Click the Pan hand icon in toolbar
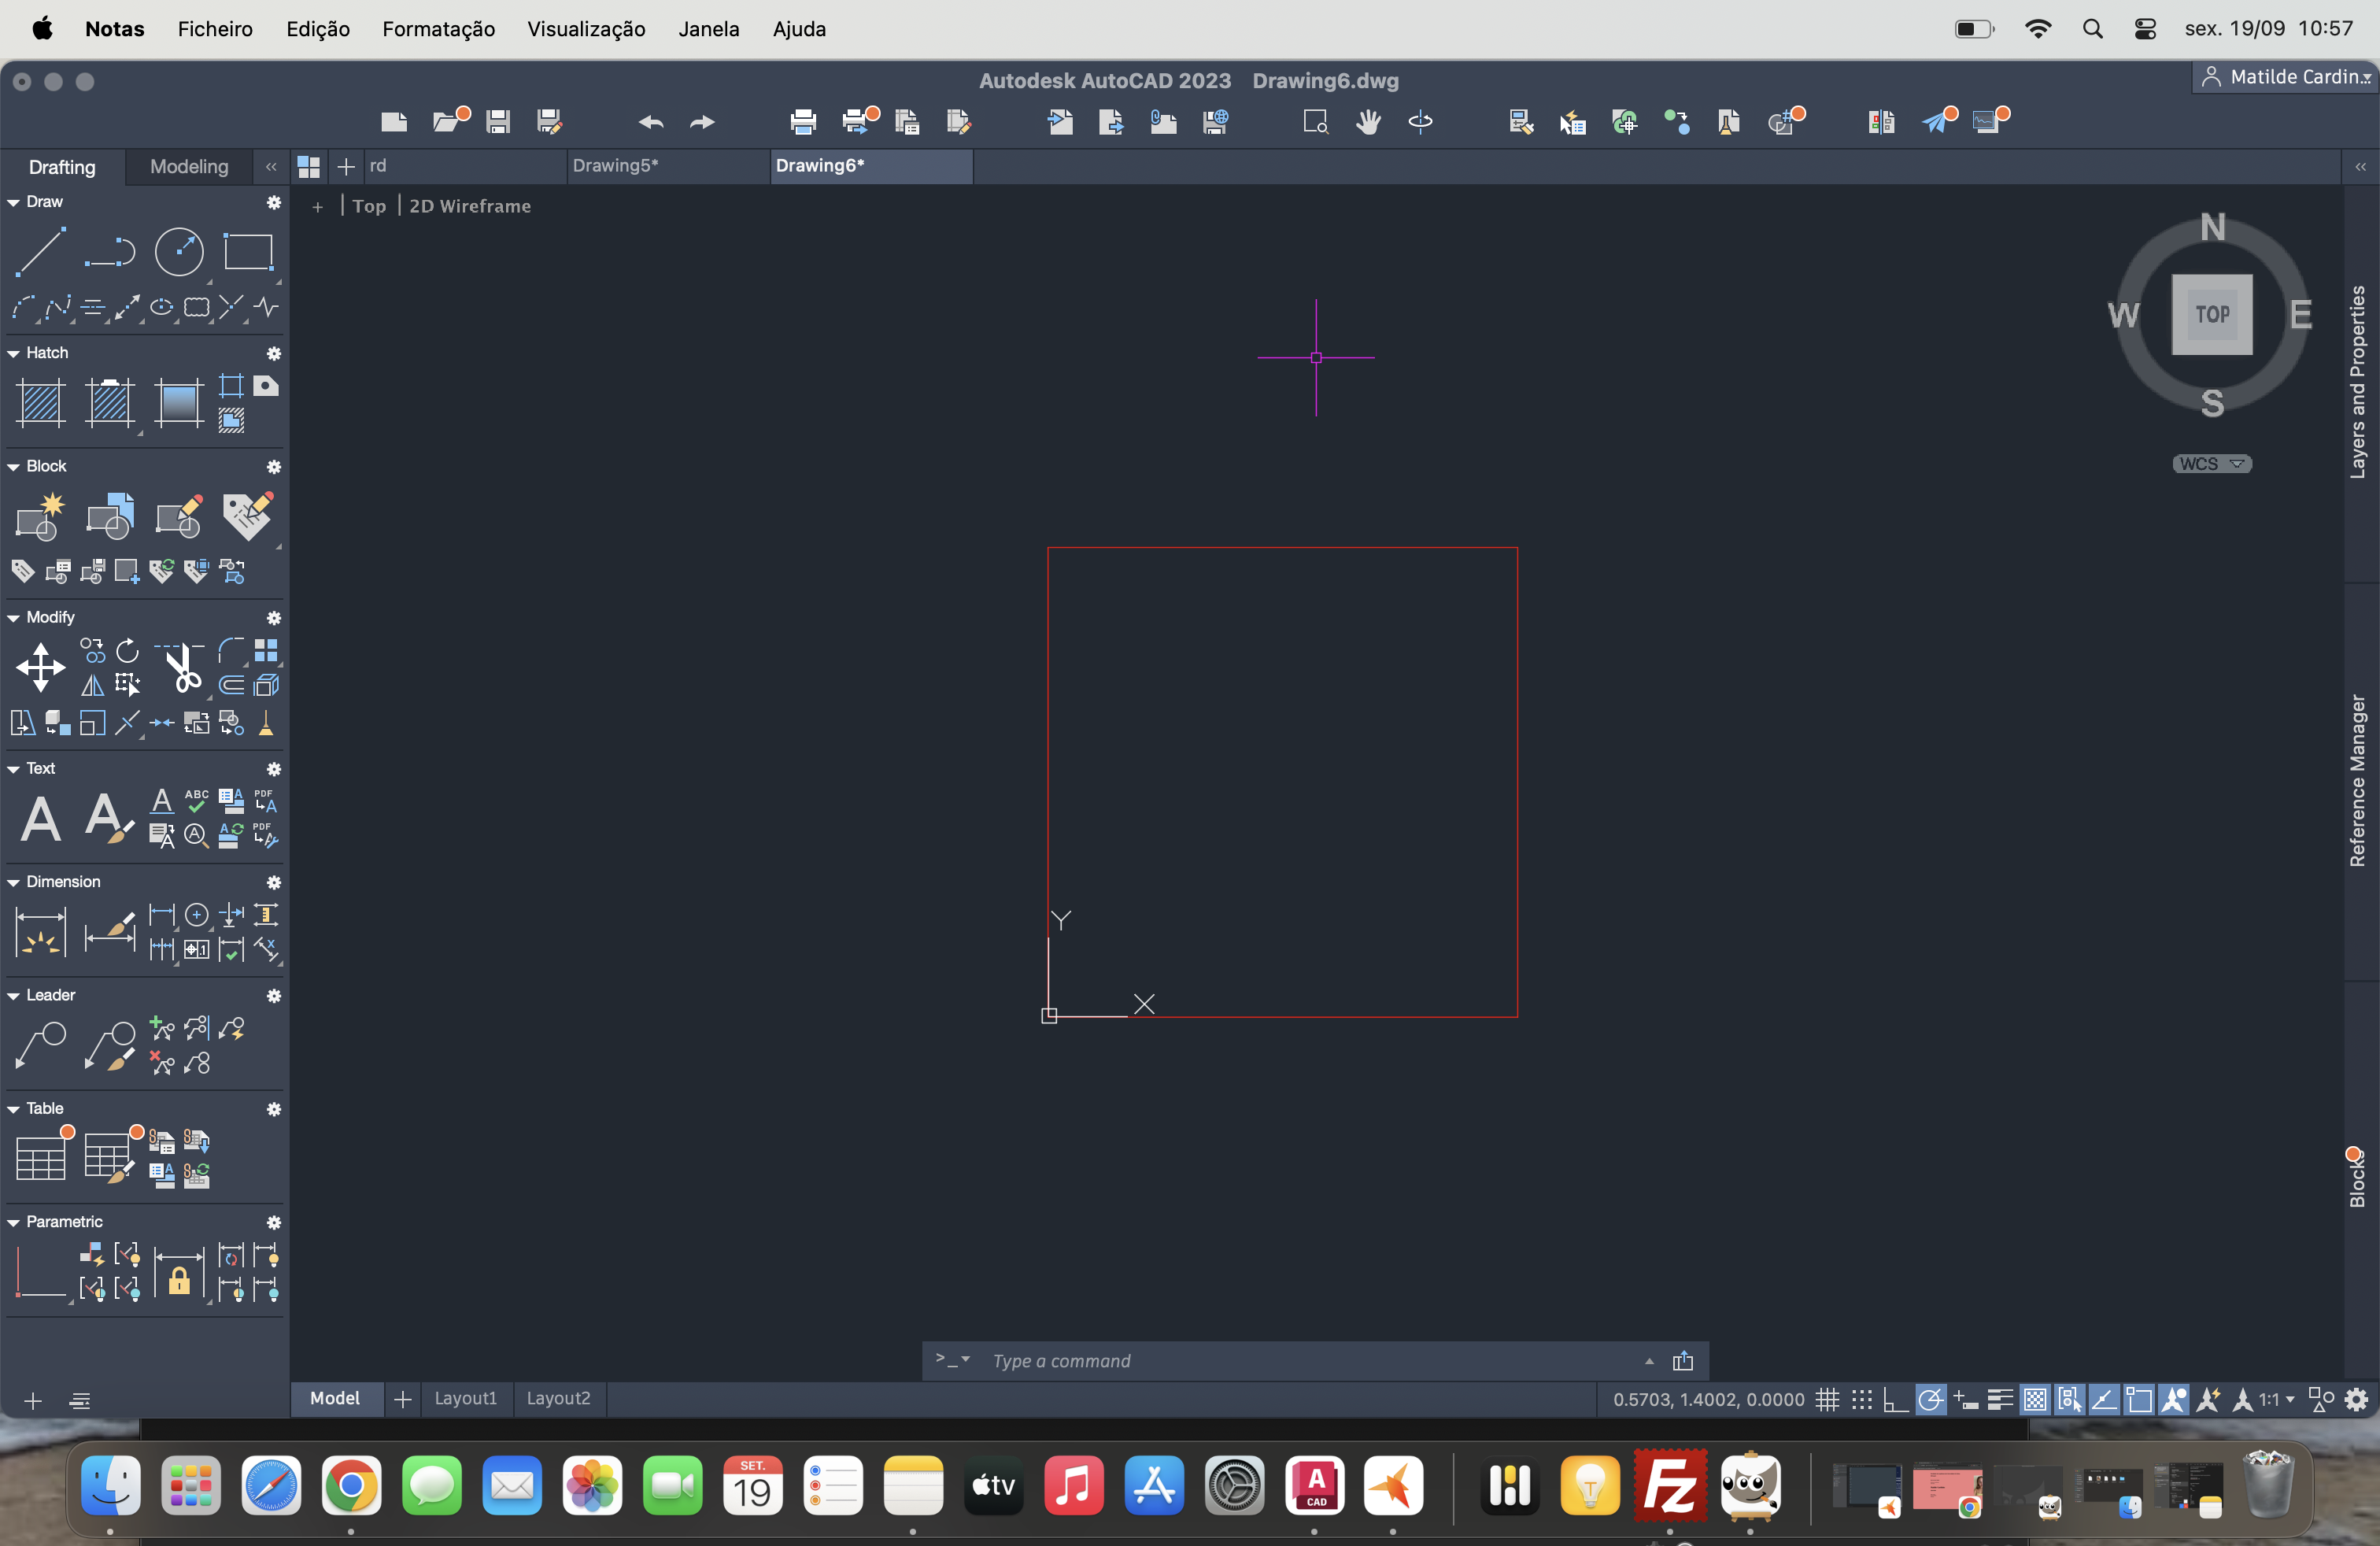 [x=1368, y=122]
